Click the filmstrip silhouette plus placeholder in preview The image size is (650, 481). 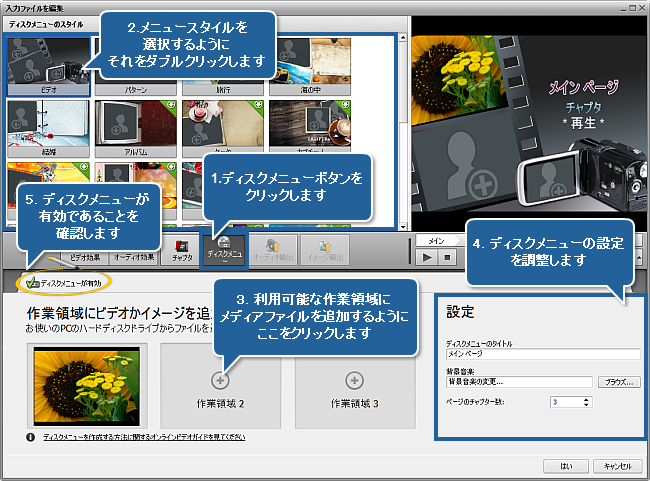[483, 185]
